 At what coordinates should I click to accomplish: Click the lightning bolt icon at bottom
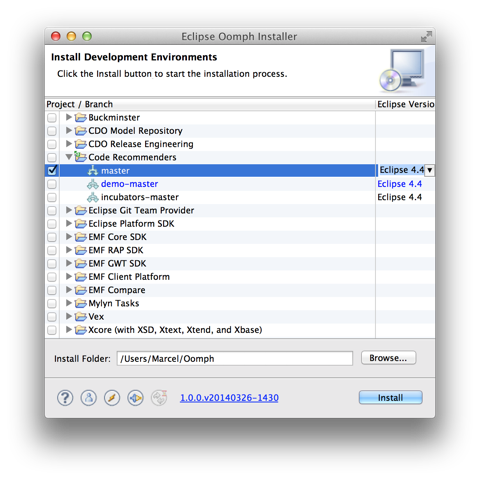click(112, 398)
